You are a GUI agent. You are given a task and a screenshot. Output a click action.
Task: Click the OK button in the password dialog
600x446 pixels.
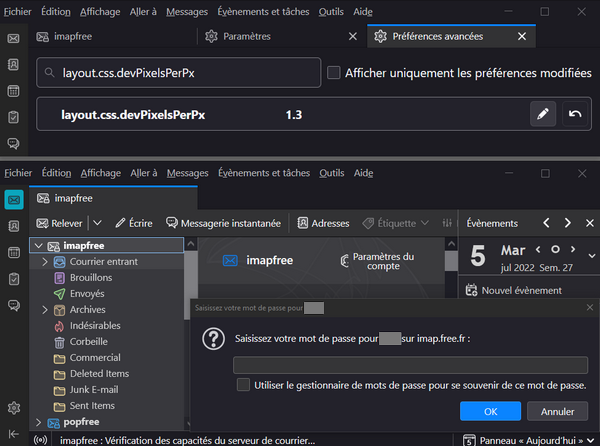tap(490, 411)
